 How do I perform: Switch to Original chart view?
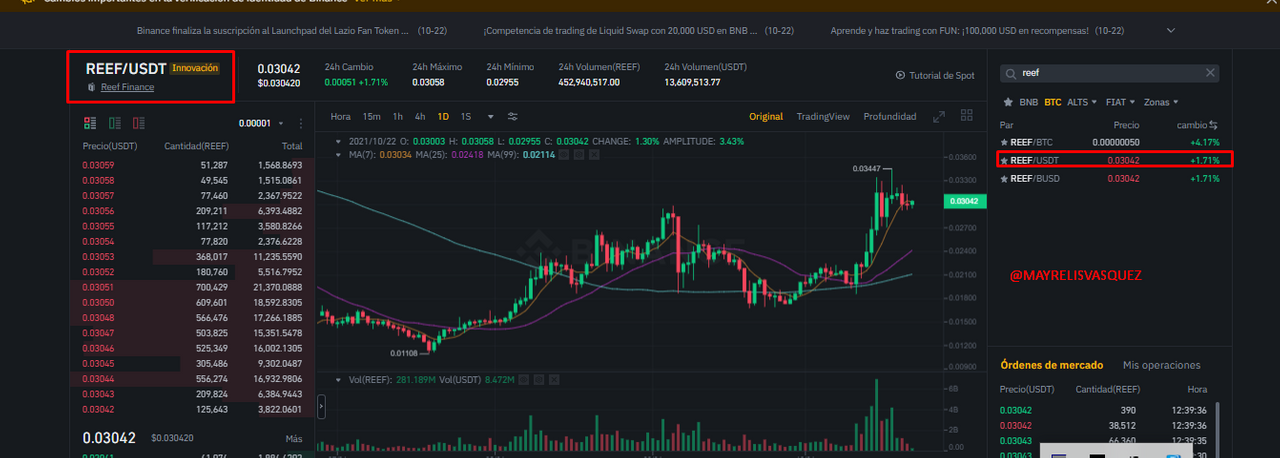[766, 116]
